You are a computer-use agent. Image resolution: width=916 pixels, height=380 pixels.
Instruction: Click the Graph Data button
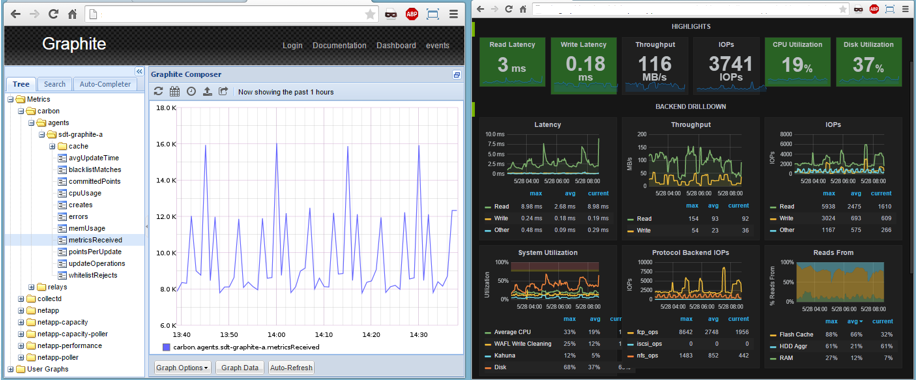coord(240,368)
